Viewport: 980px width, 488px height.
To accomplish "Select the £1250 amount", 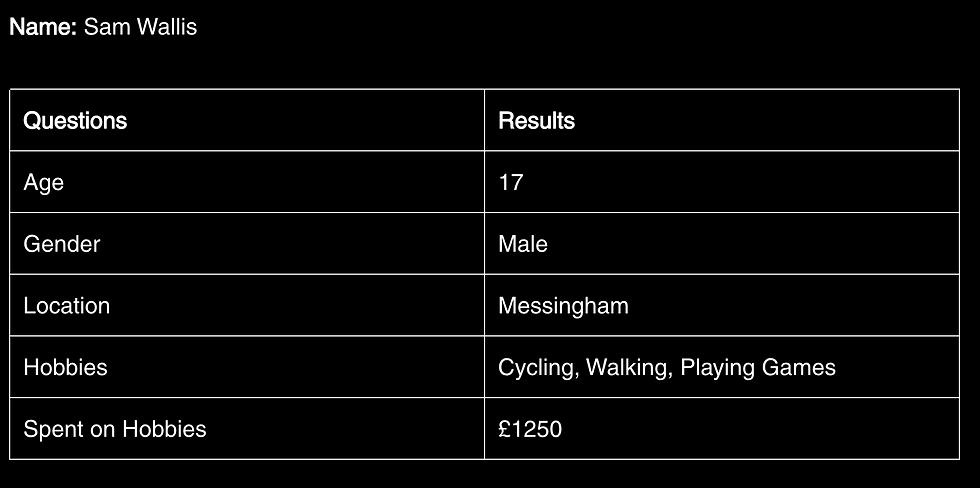I will pyautogui.click(x=530, y=429).
